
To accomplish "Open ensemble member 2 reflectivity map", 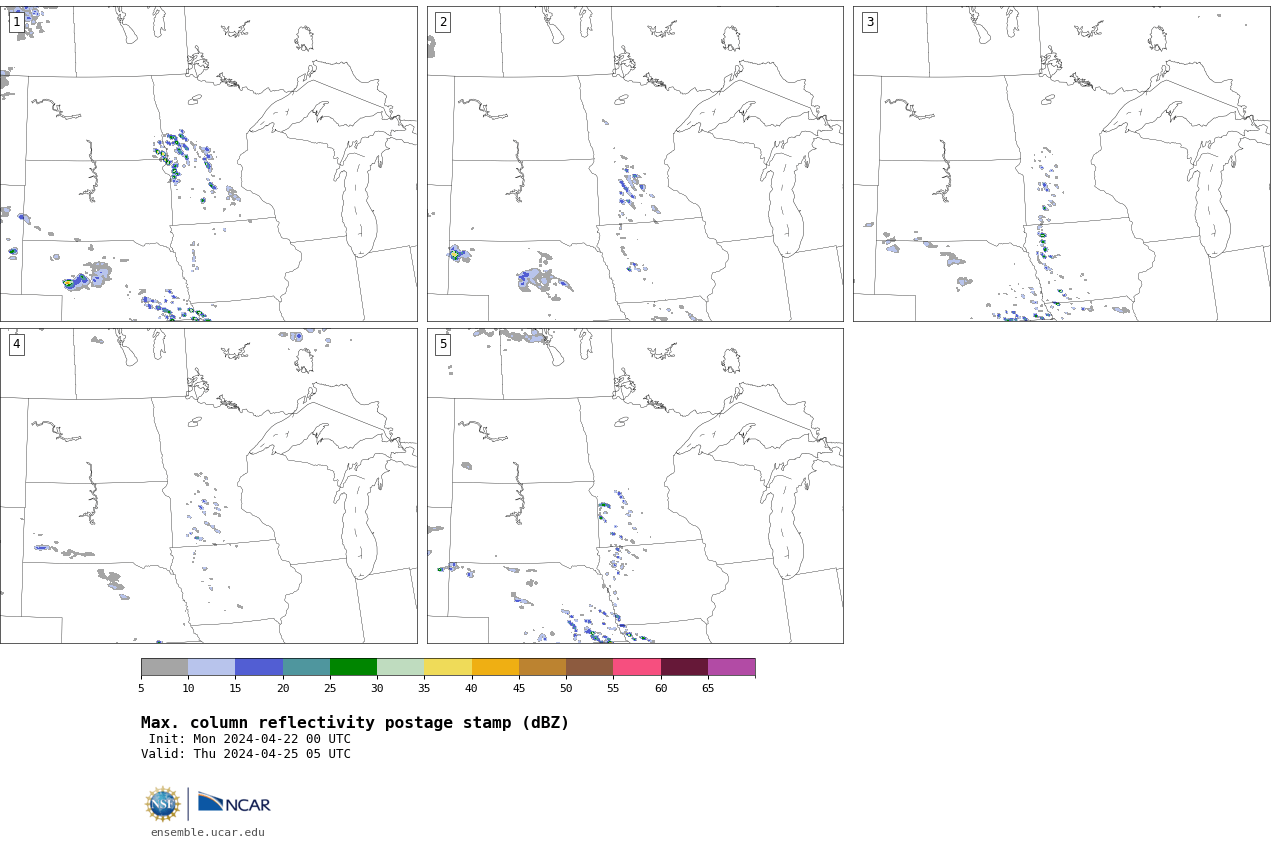I will (635, 164).
